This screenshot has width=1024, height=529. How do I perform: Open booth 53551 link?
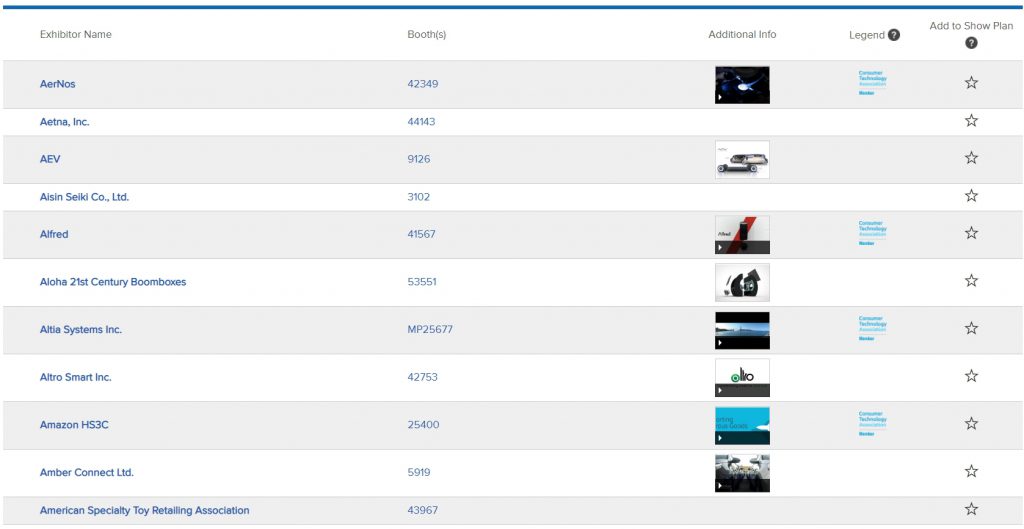click(x=422, y=281)
